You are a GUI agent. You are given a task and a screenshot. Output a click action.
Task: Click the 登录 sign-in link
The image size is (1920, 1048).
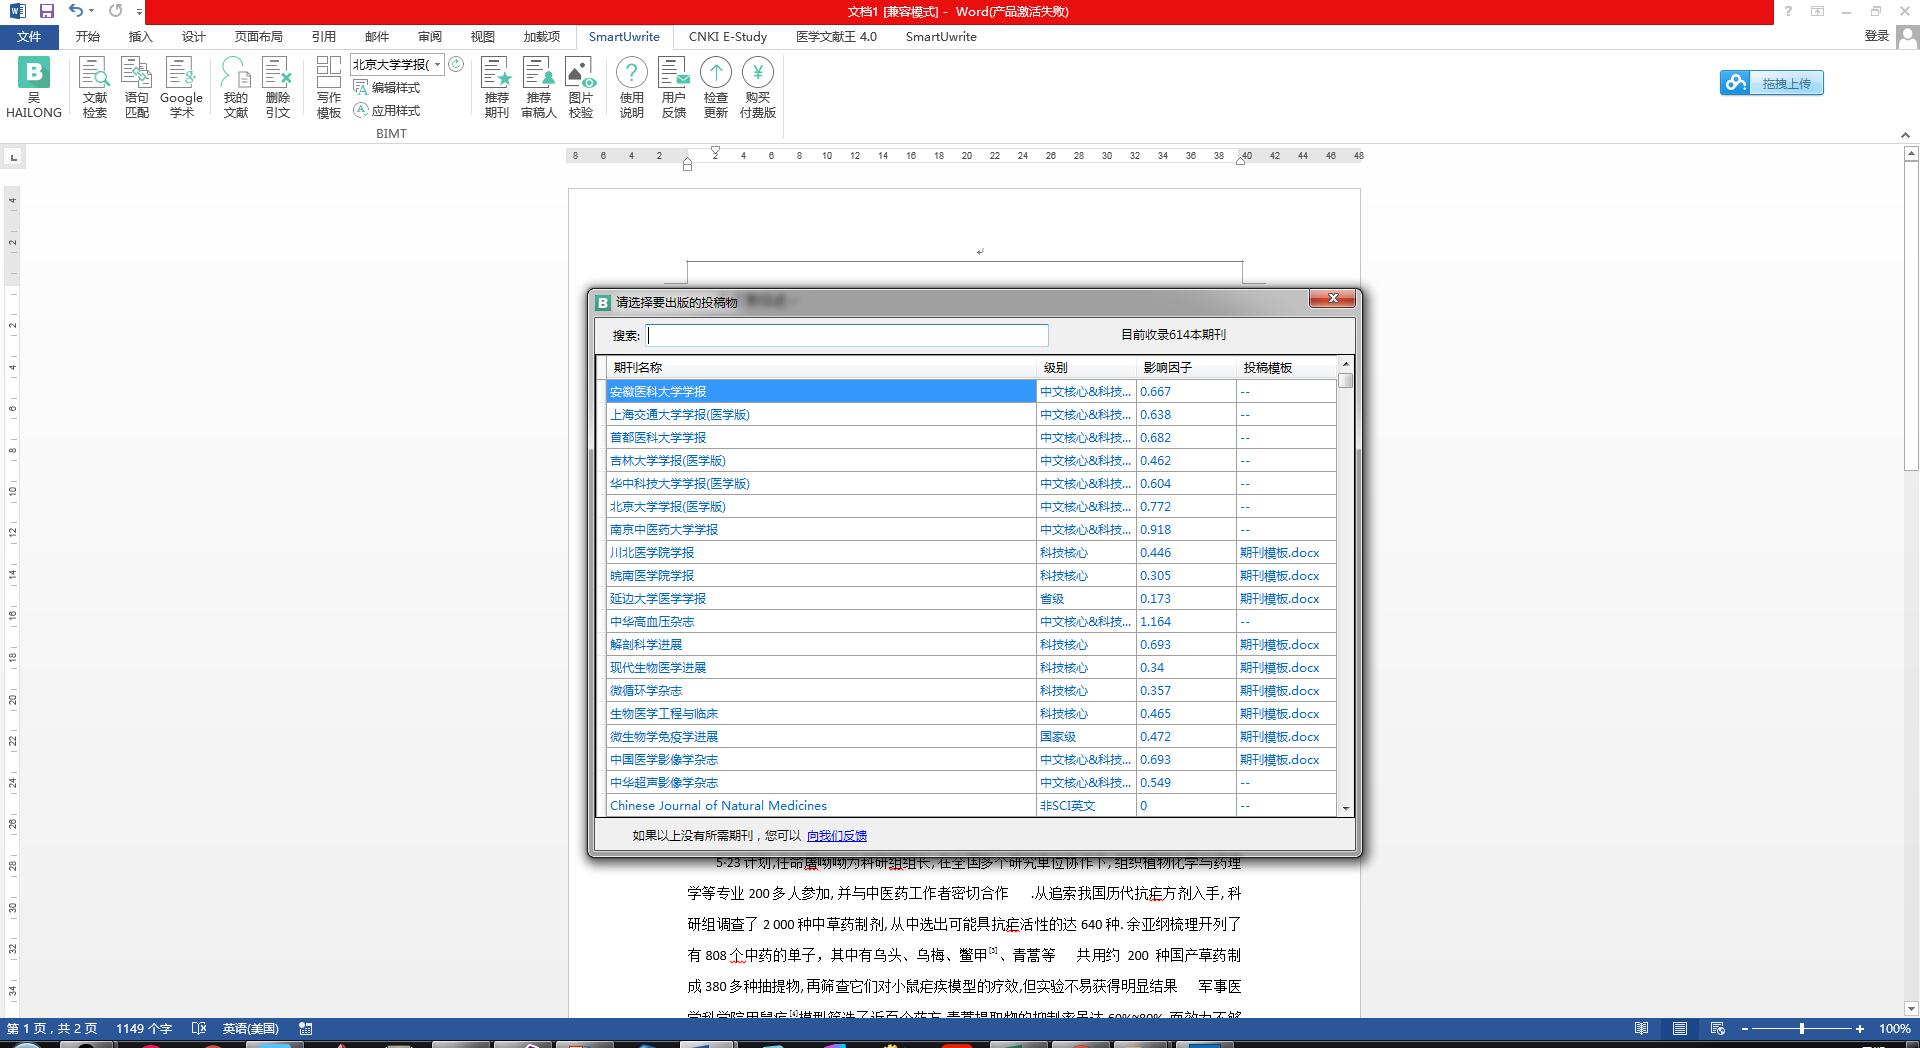(1876, 36)
